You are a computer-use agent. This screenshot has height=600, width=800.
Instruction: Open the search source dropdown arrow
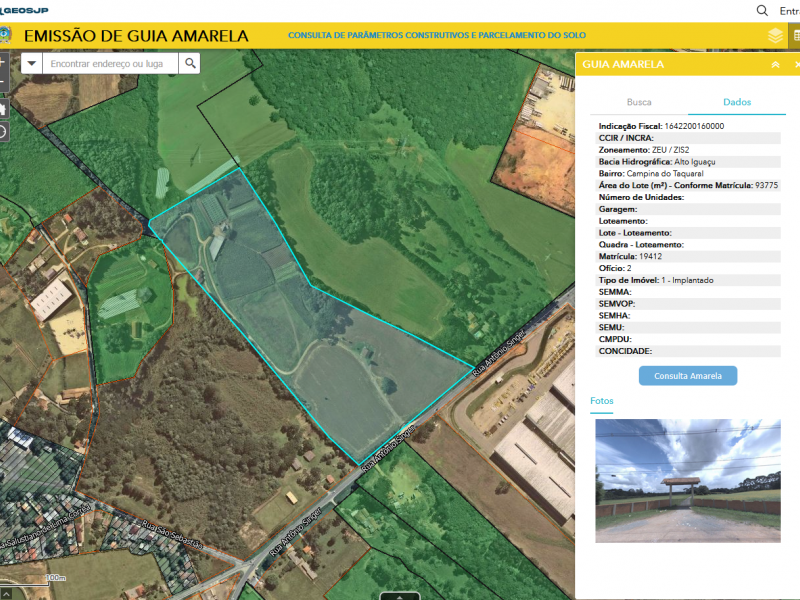coord(32,63)
